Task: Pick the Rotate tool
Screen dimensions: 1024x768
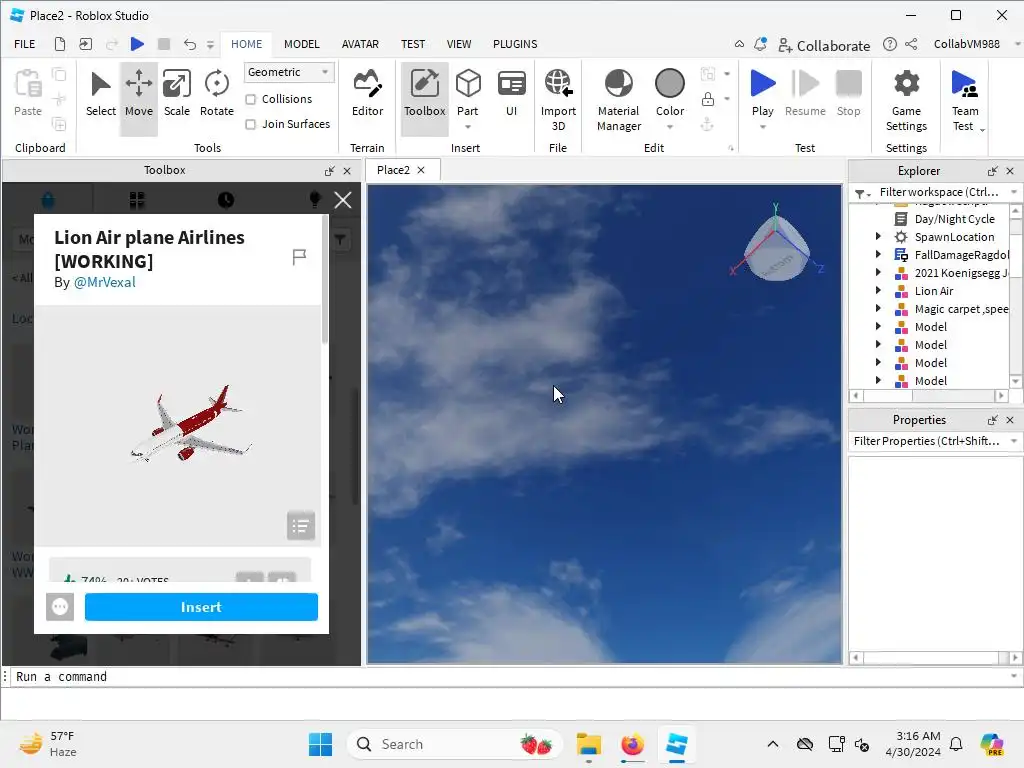Action: click(216, 93)
